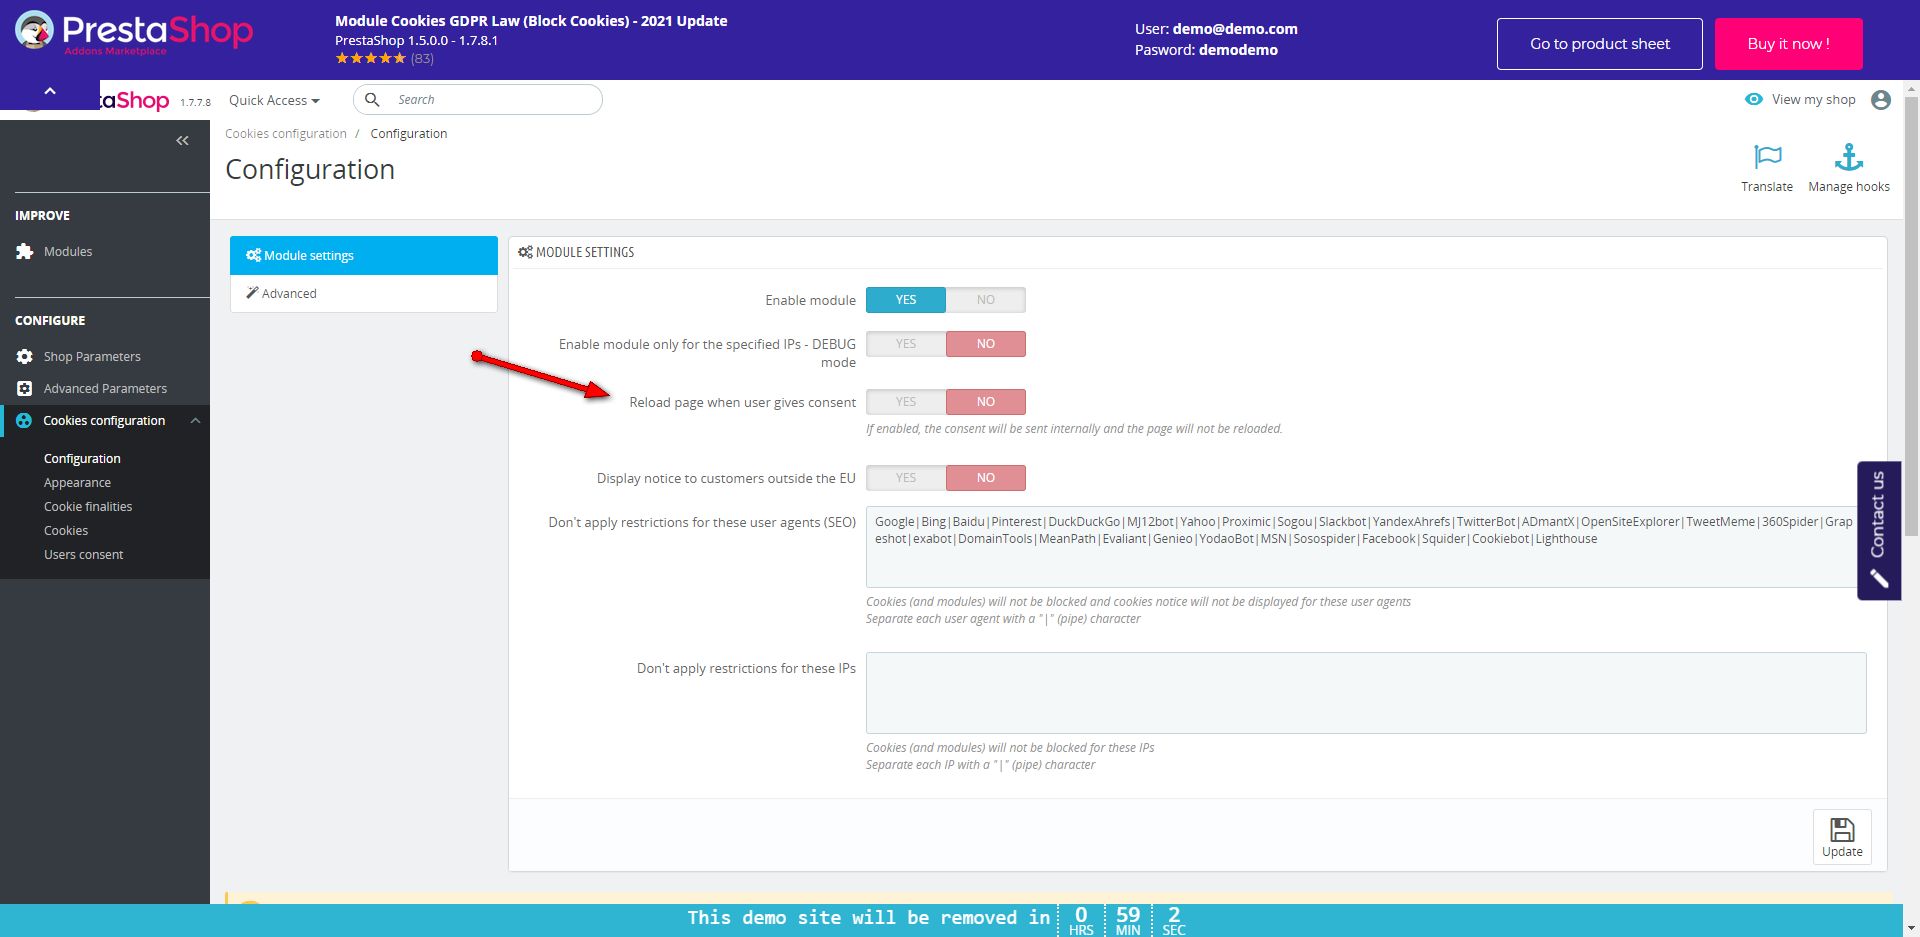Screen dimensions: 1920x937
Task: Click the Contact us side tab
Action: click(1879, 530)
